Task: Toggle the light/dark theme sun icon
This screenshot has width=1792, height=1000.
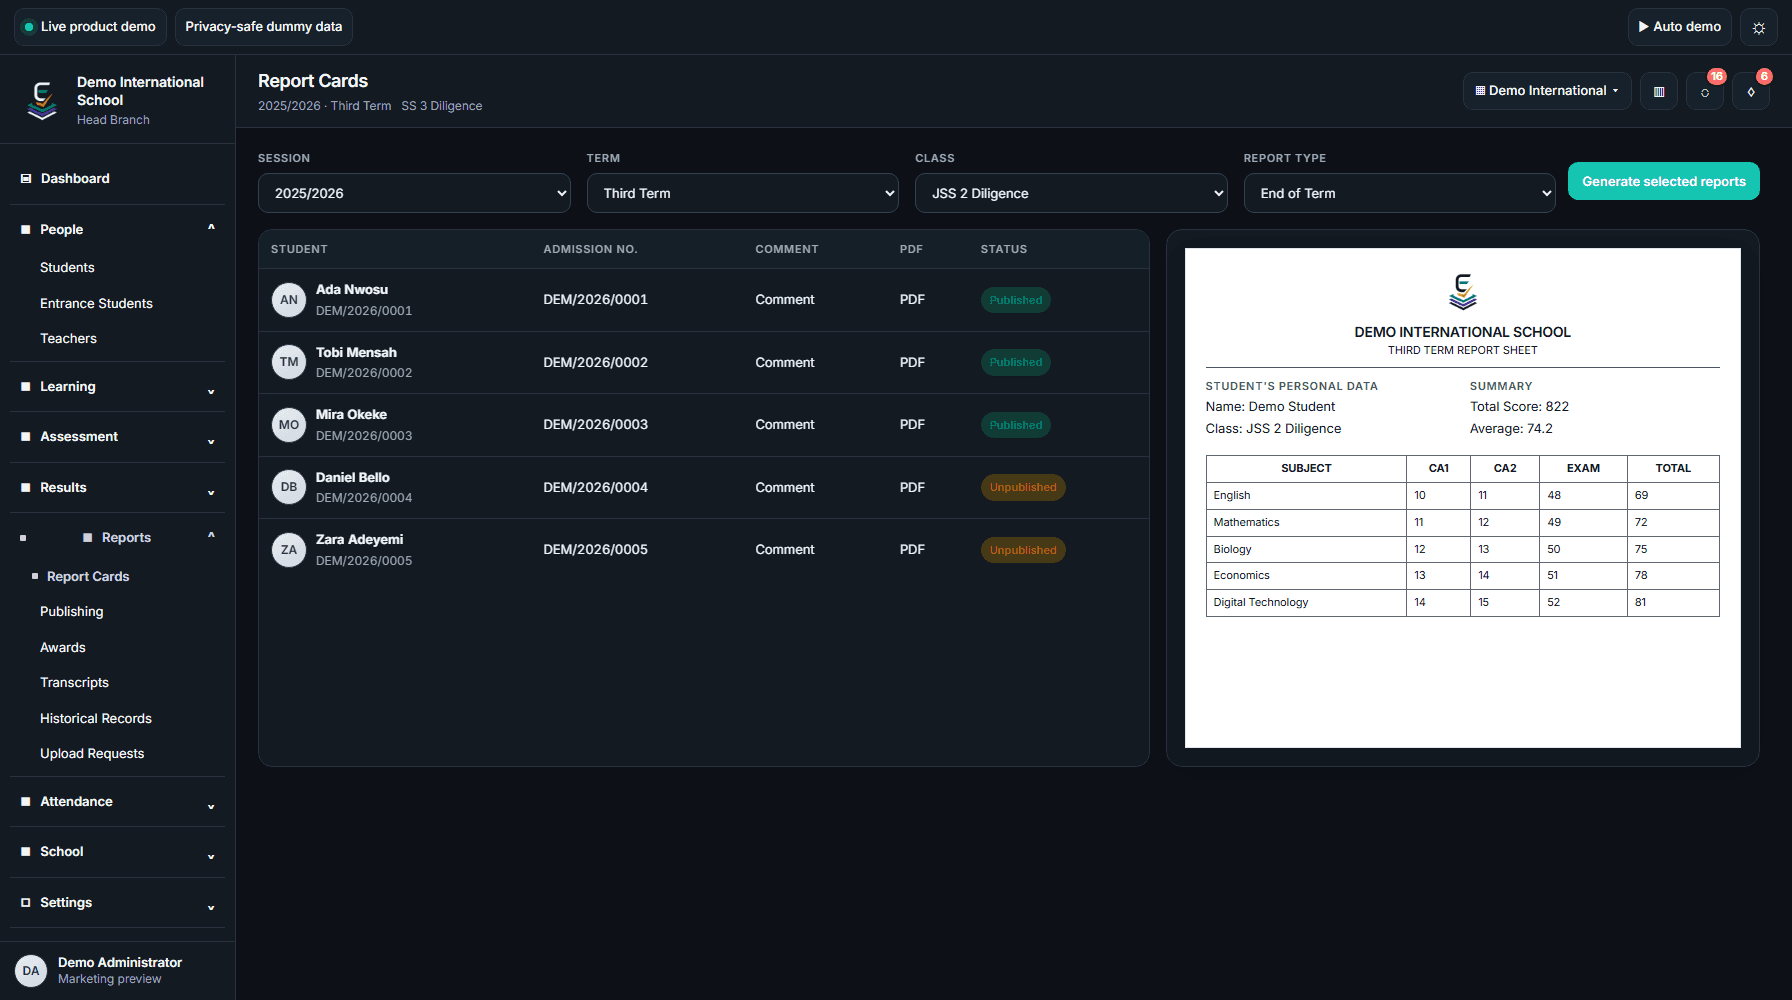Action: click(1759, 27)
